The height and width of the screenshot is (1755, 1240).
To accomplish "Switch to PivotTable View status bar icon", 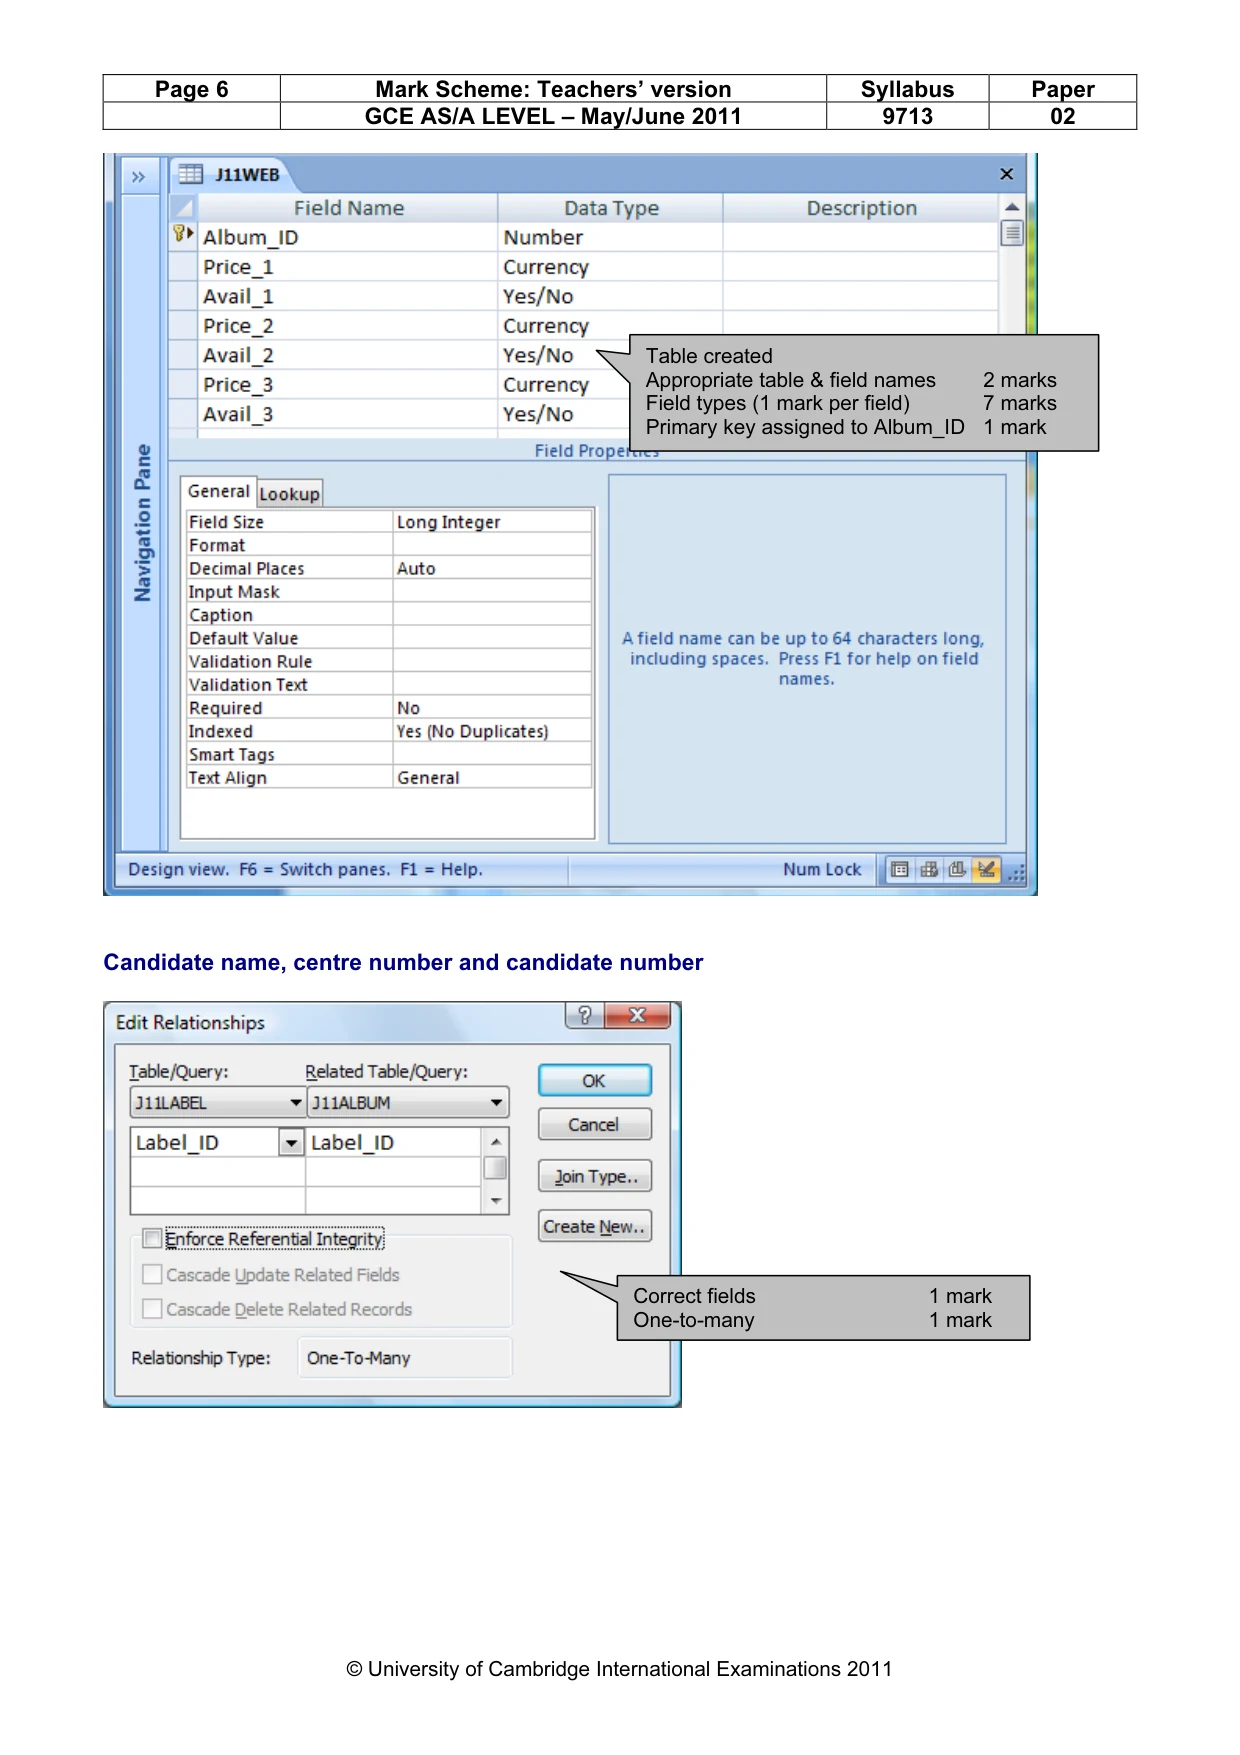I will [x=929, y=869].
